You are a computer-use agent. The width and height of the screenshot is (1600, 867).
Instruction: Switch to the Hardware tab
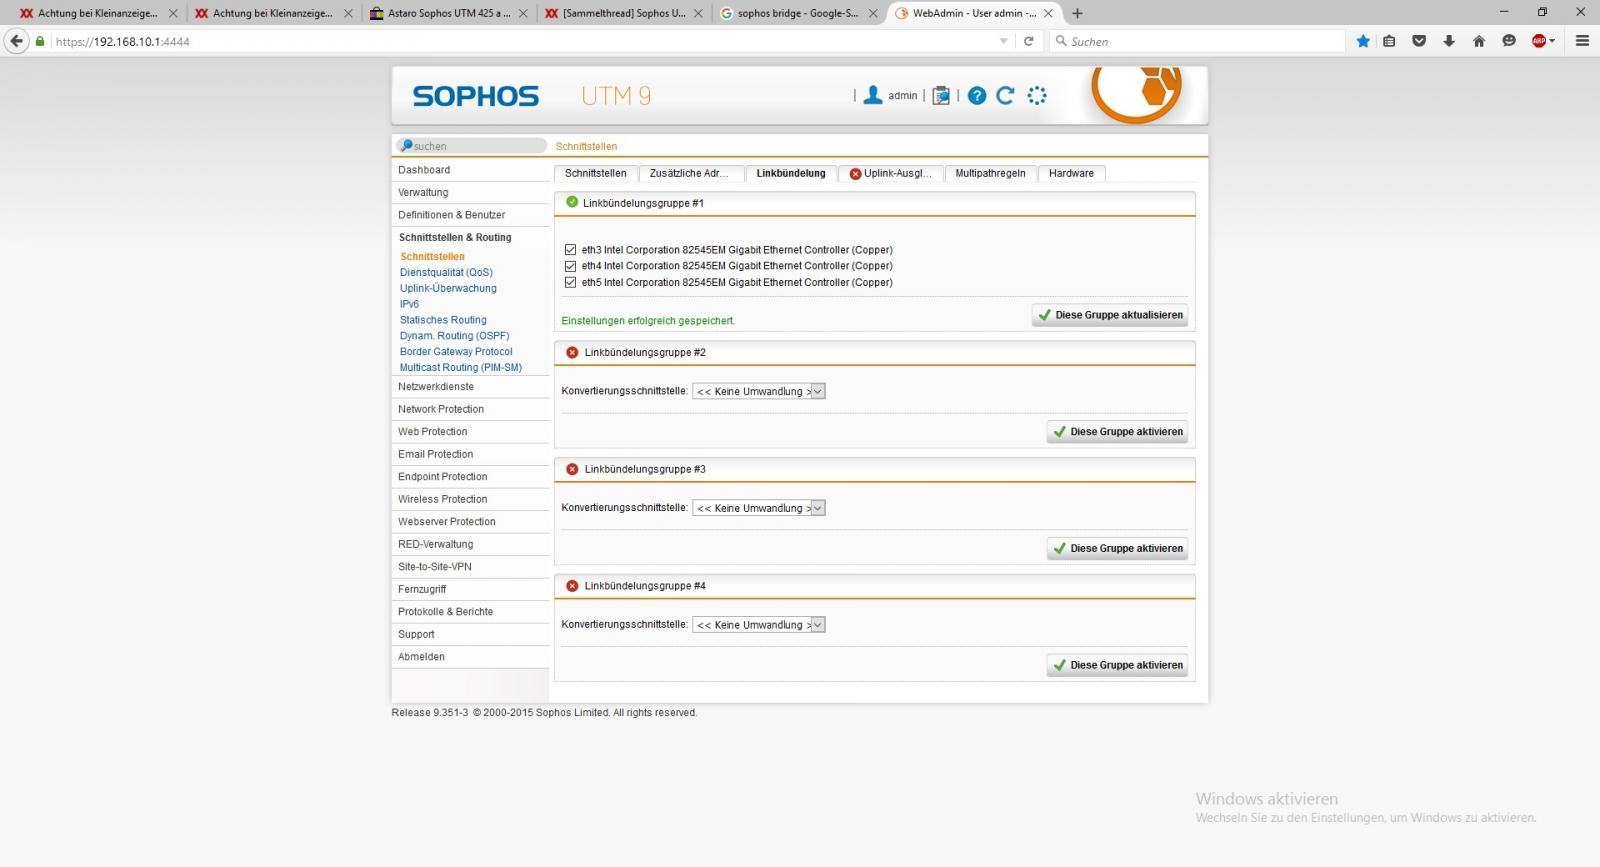pos(1071,173)
